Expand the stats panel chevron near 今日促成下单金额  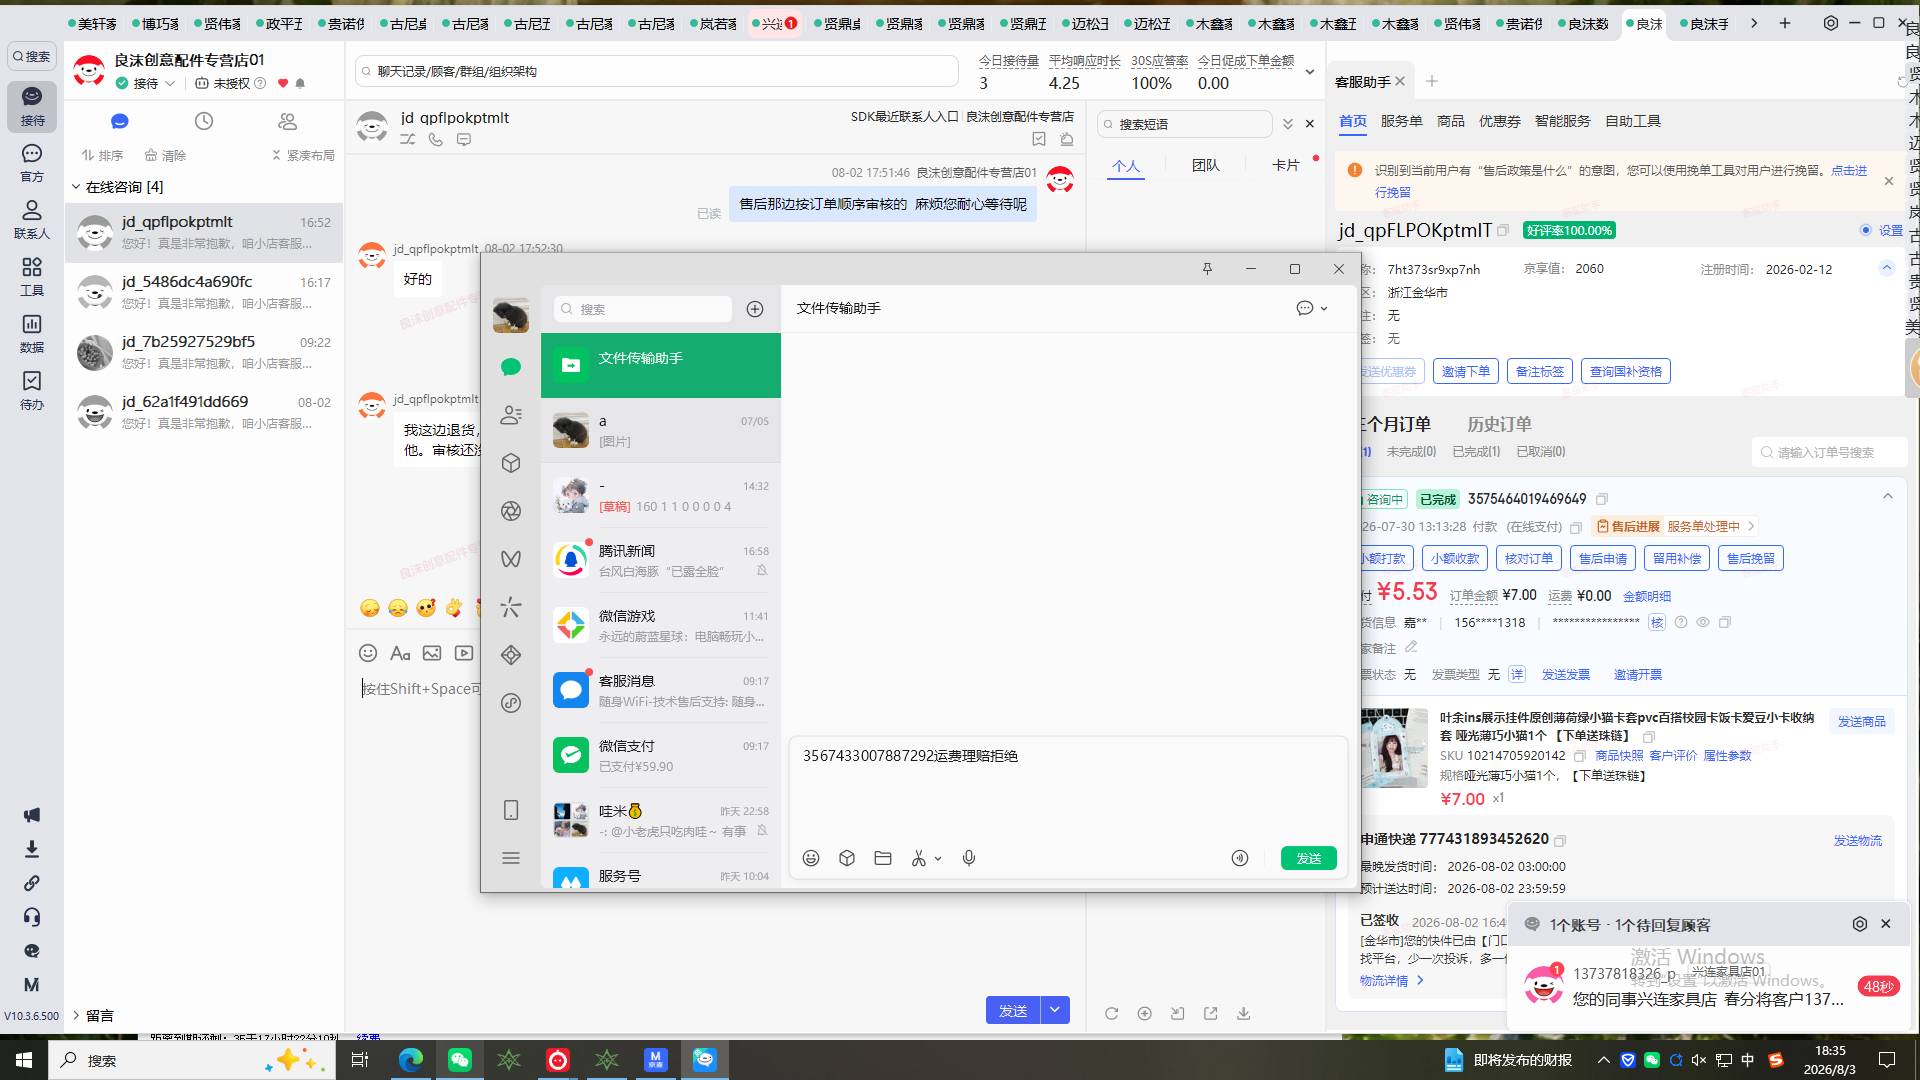pyautogui.click(x=1310, y=72)
